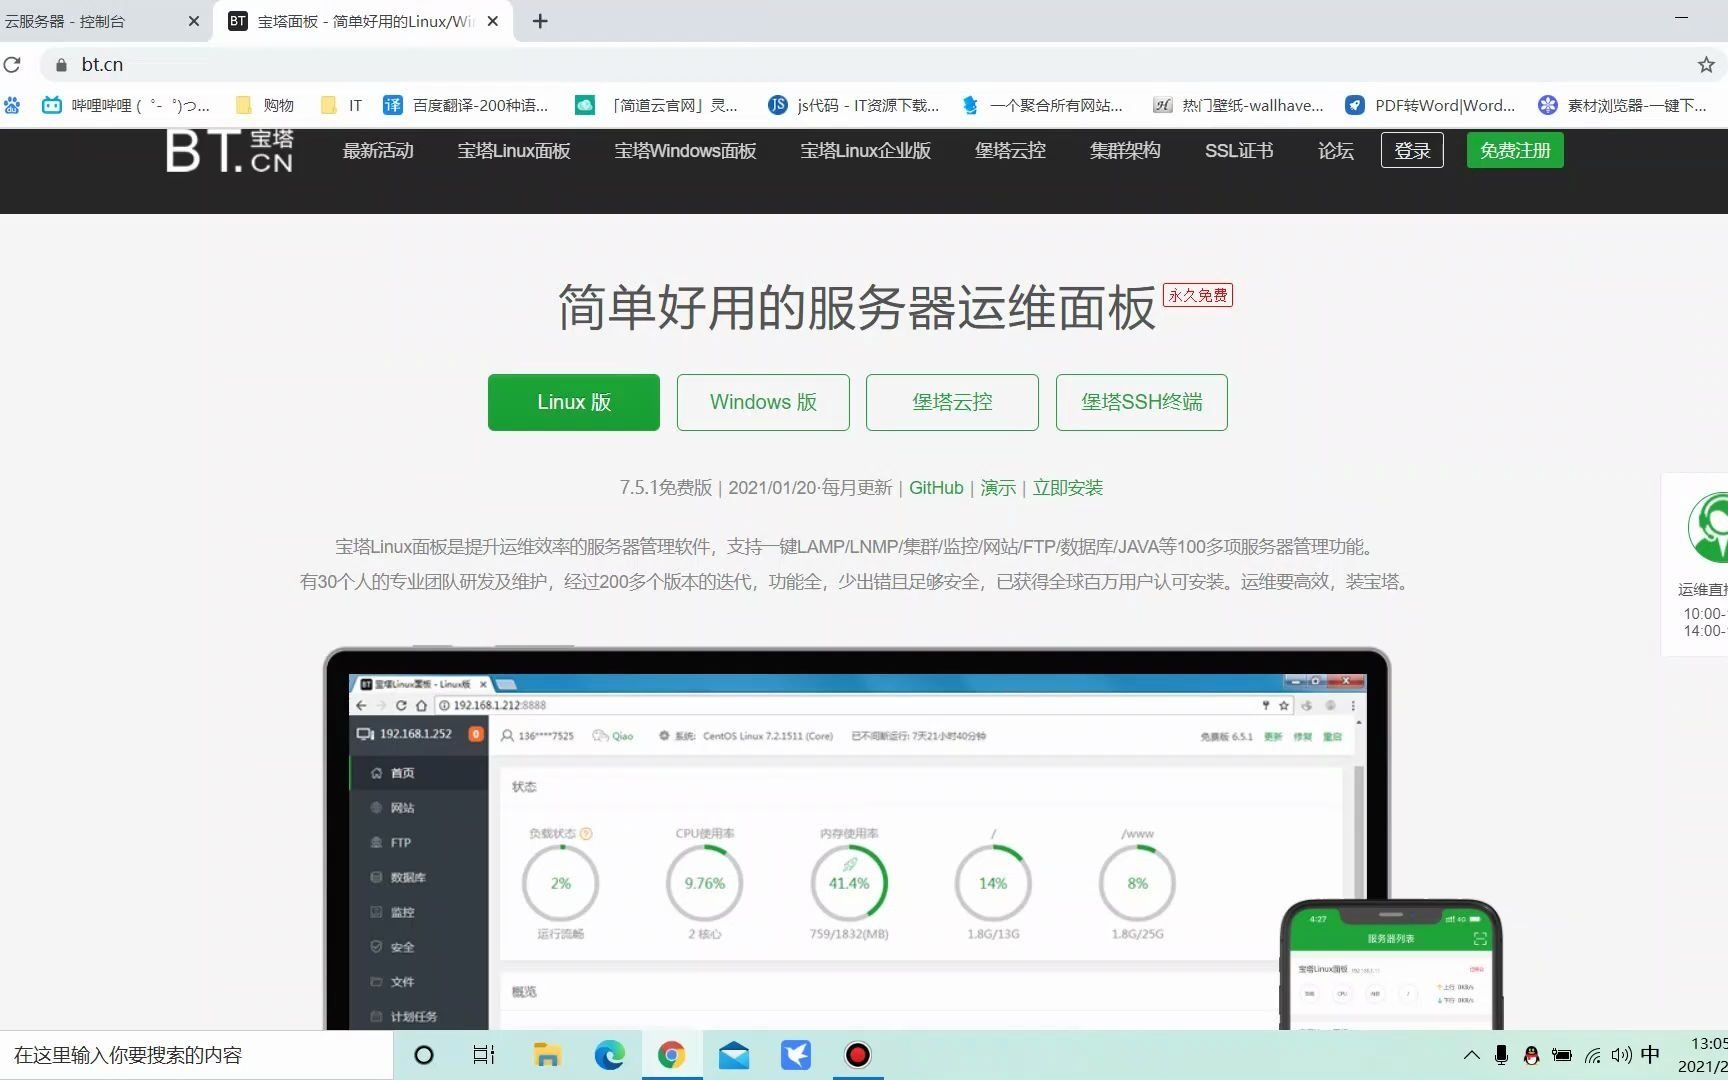Screen dimensions: 1728x1080
Task: Open the 素材浏览器 bookmark
Action: click(x=1623, y=105)
